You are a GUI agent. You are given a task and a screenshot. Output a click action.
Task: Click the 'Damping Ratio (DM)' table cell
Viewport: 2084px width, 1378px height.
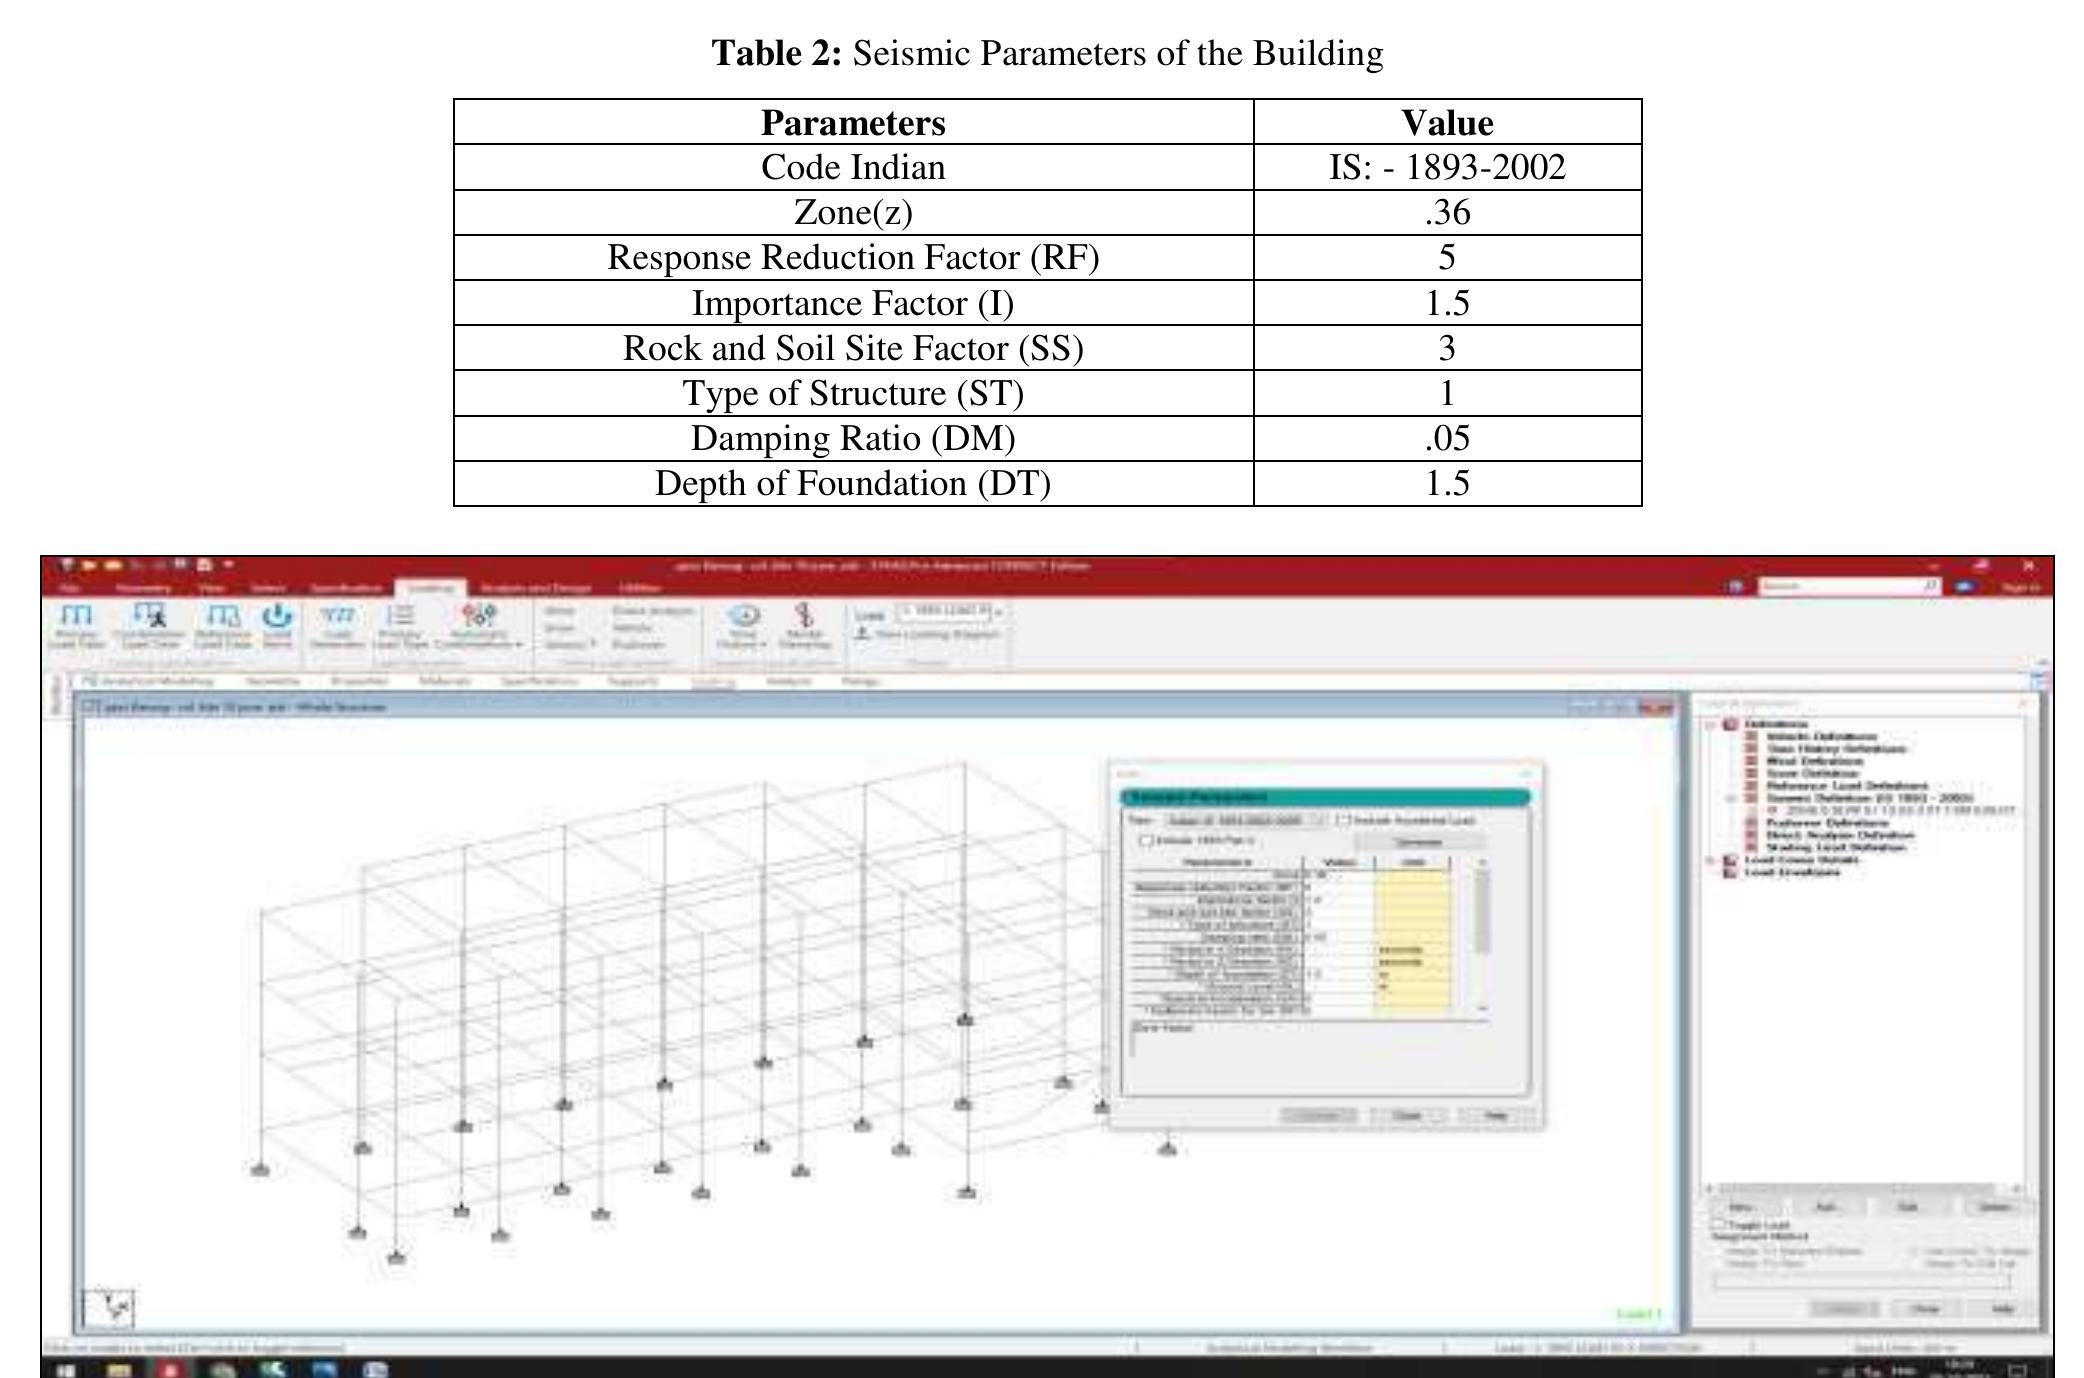(x=853, y=438)
